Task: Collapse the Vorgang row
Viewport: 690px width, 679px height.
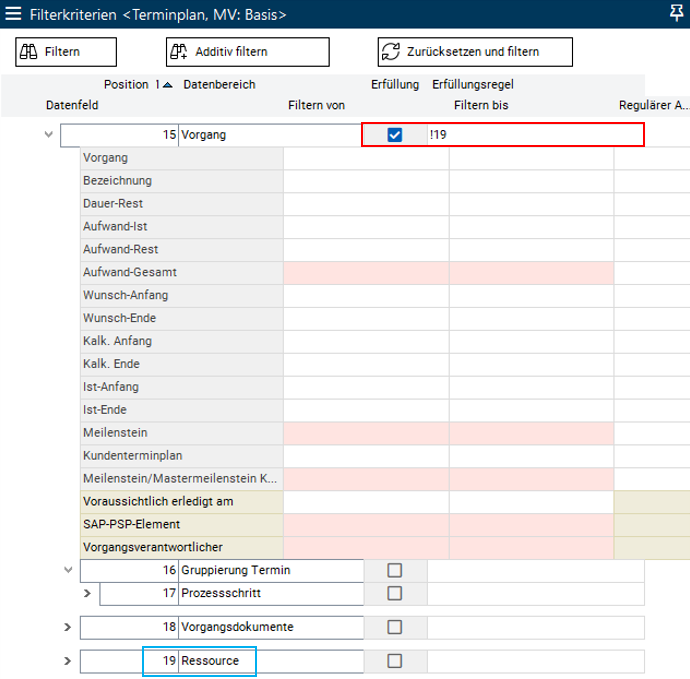Action: tap(48, 135)
